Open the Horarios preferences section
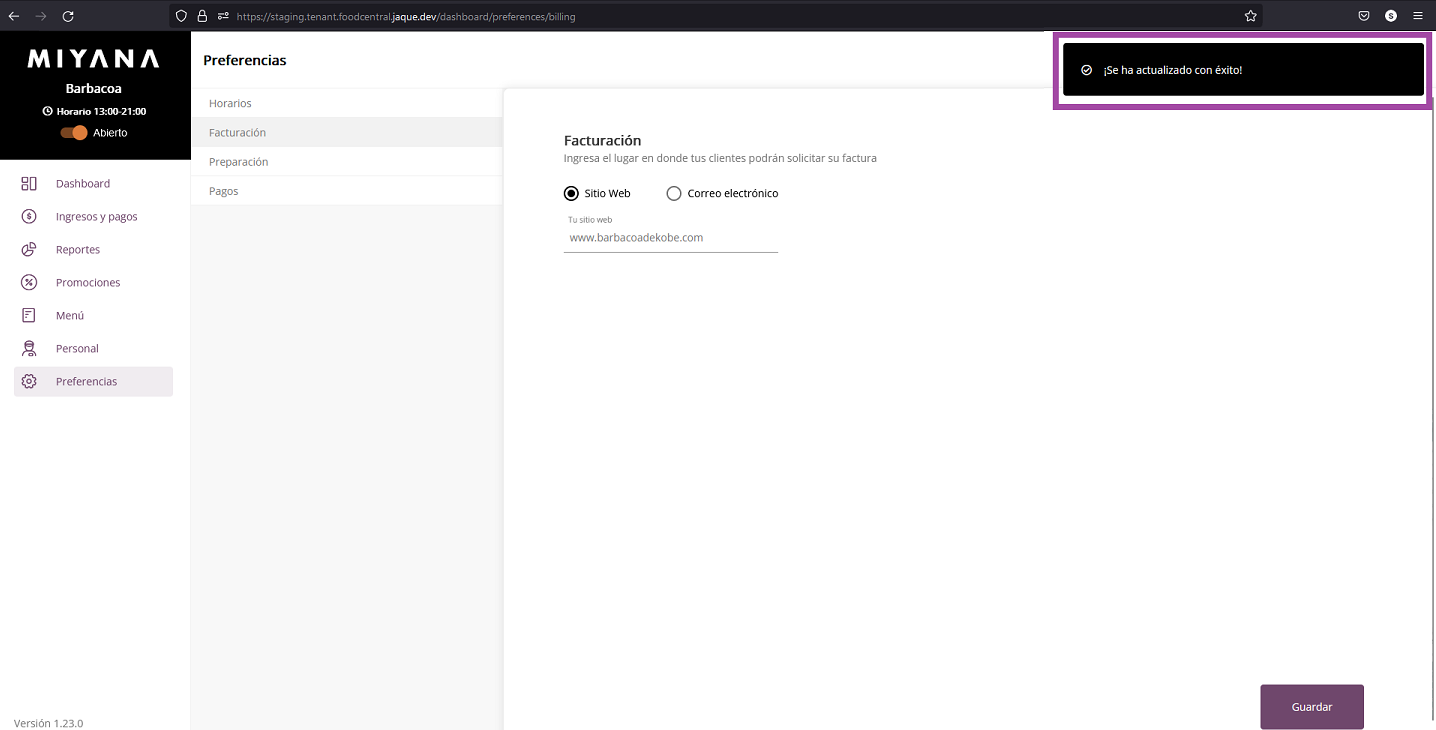Viewport: 1436px width, 730px height. (346, 103)
